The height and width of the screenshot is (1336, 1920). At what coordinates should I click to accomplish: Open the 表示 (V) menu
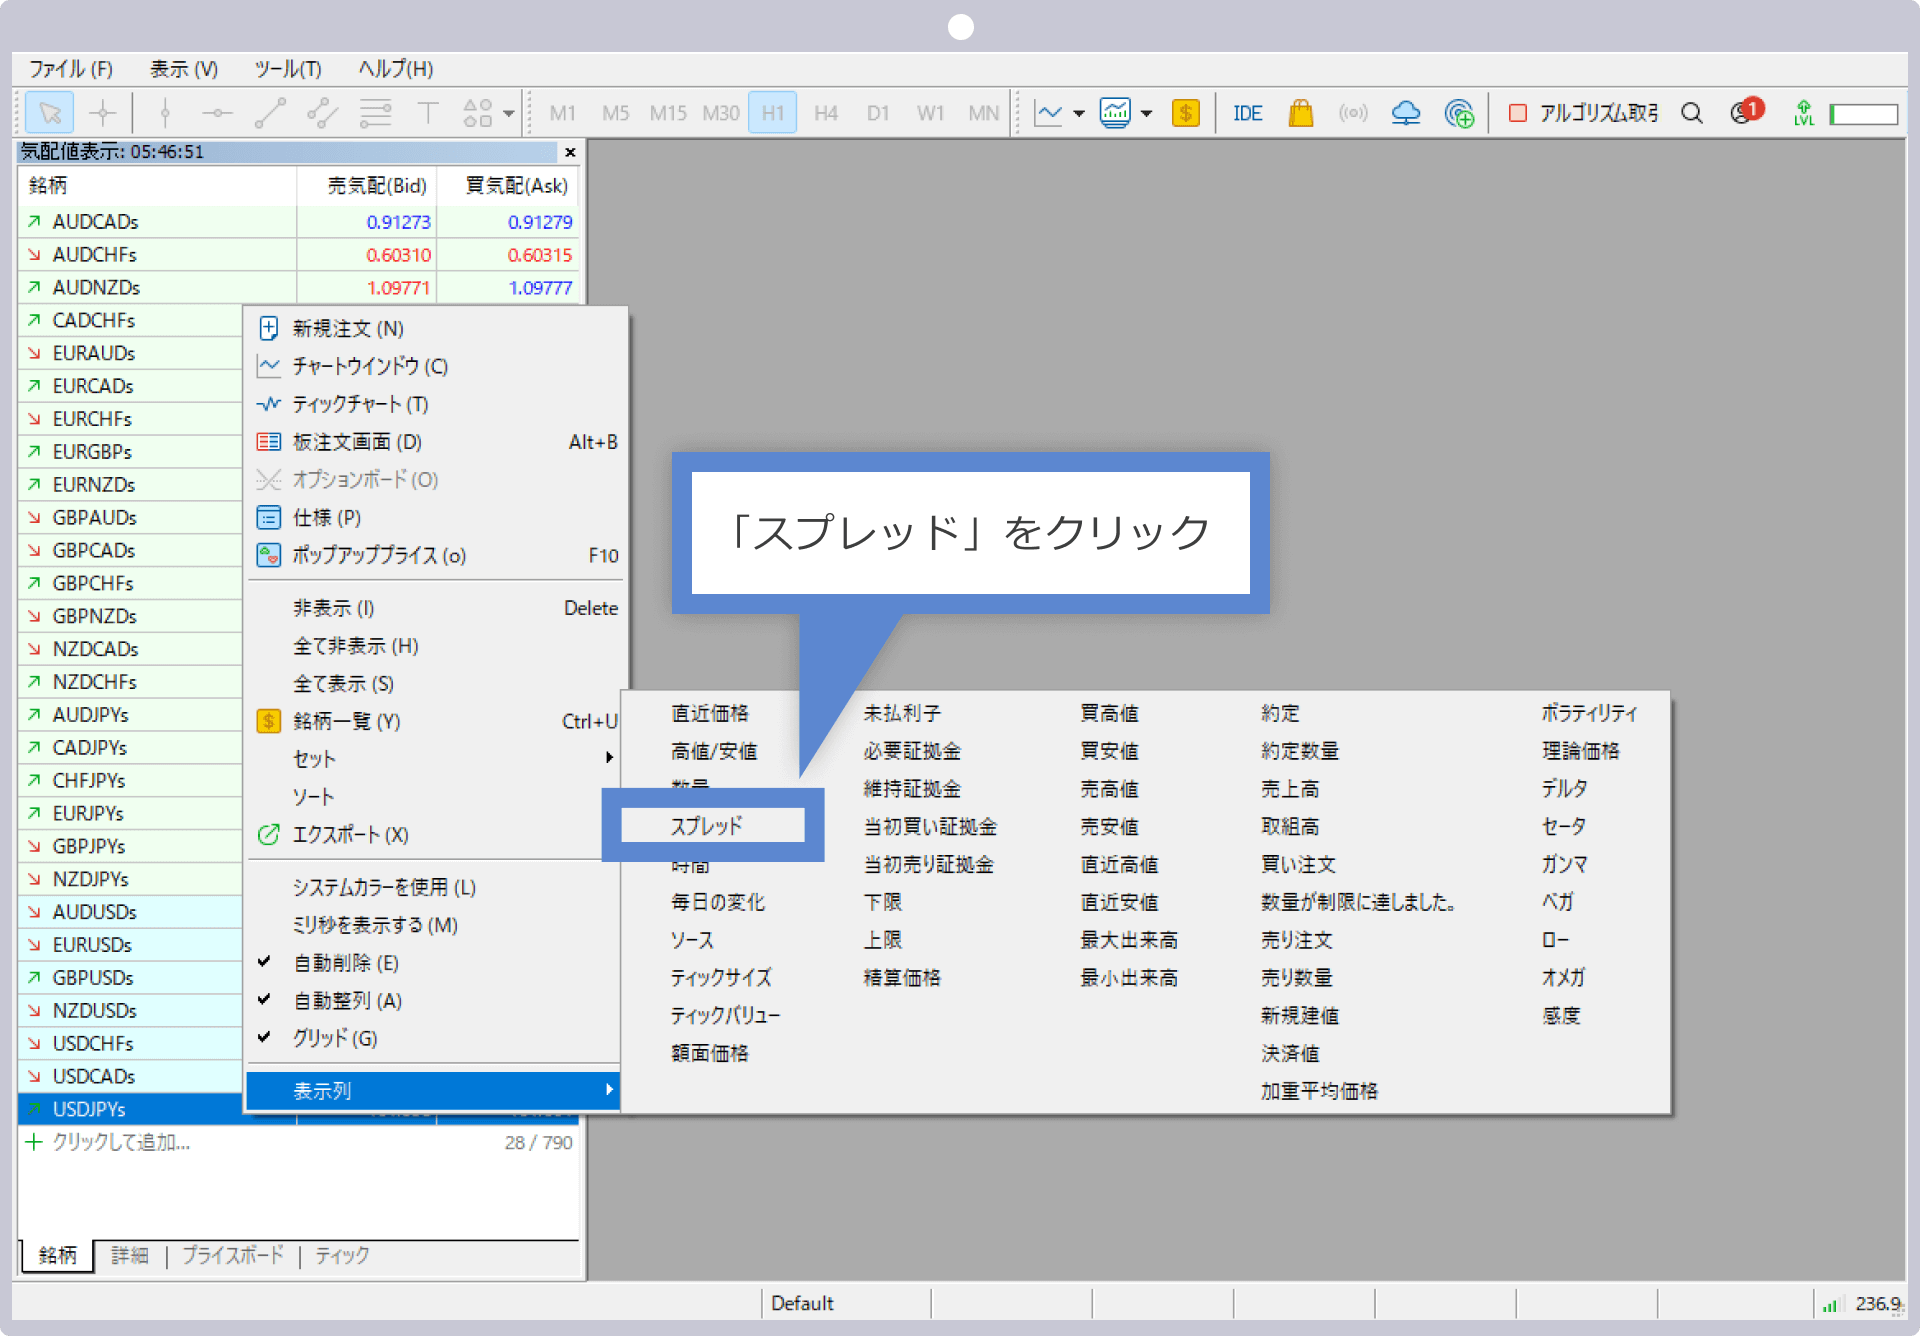184,69
